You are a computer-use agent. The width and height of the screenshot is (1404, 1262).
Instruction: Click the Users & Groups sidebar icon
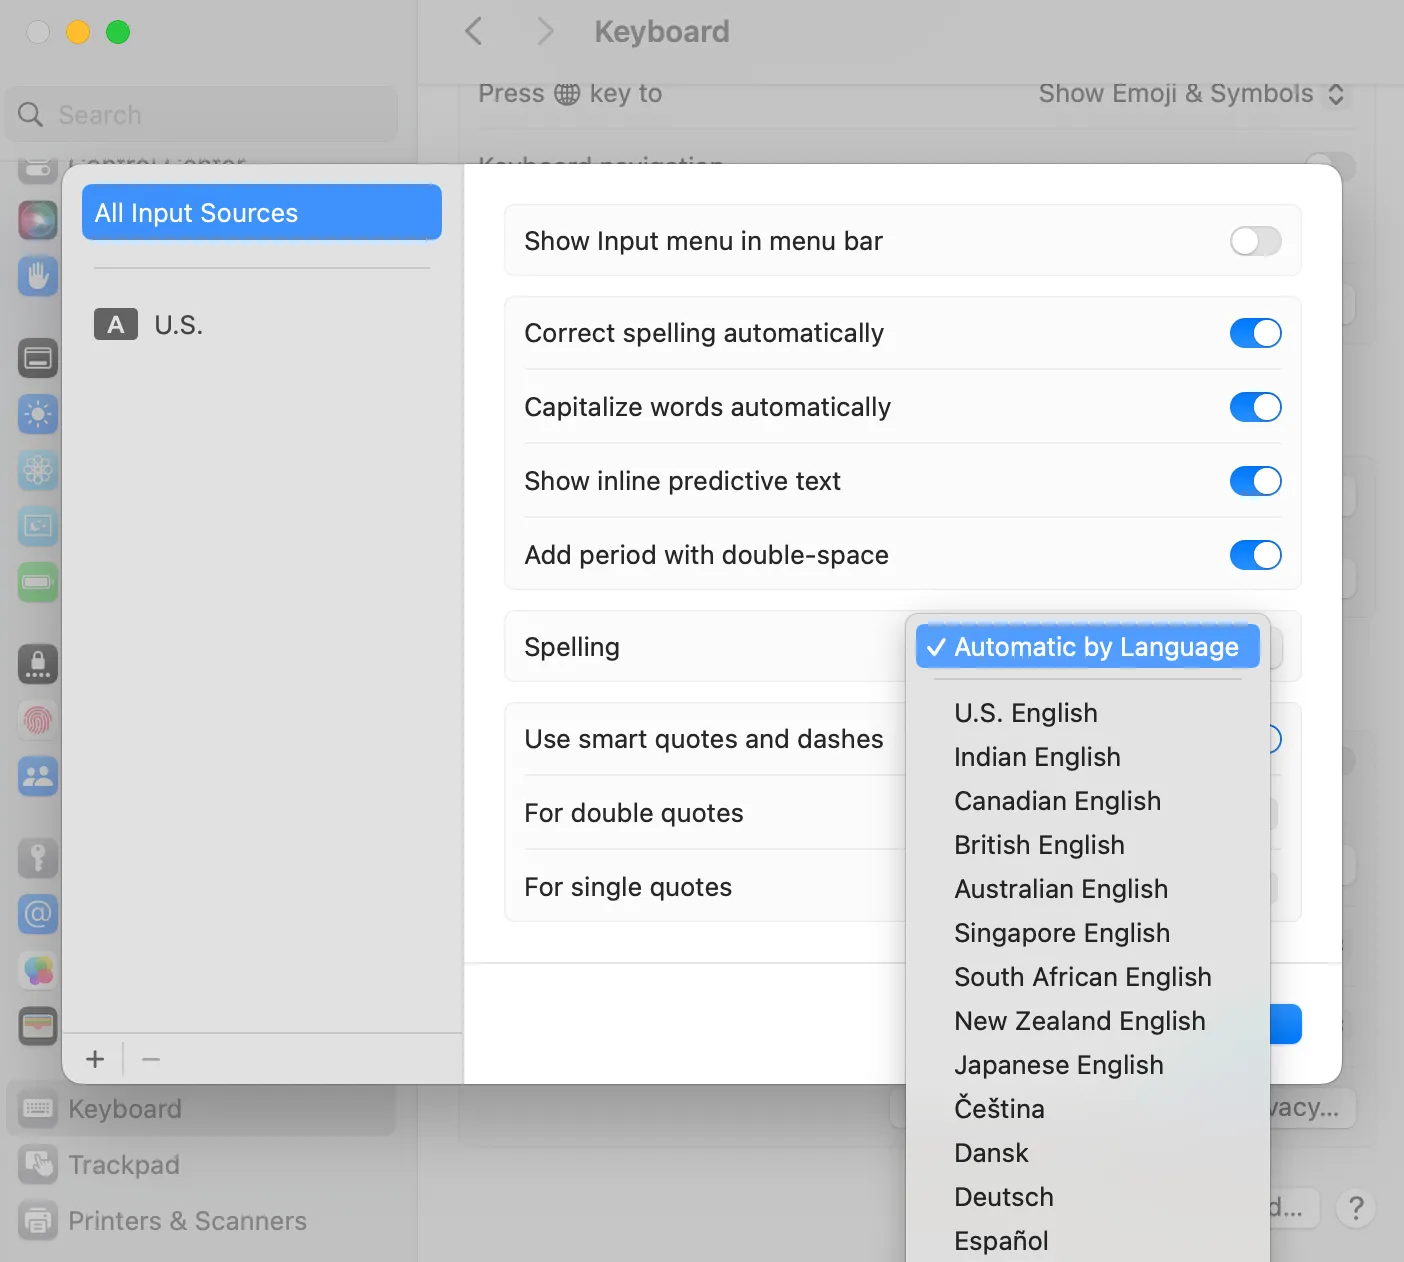(38, 776)
